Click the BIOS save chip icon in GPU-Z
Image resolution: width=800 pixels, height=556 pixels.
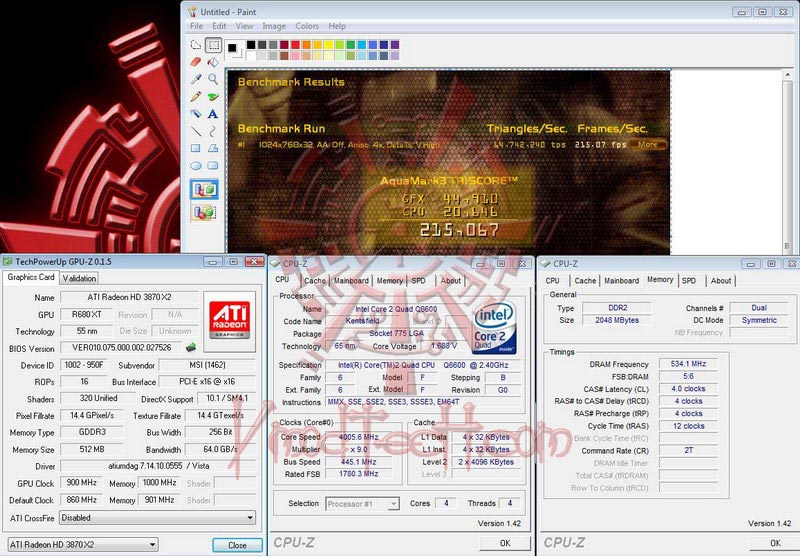tap(191, 348)
